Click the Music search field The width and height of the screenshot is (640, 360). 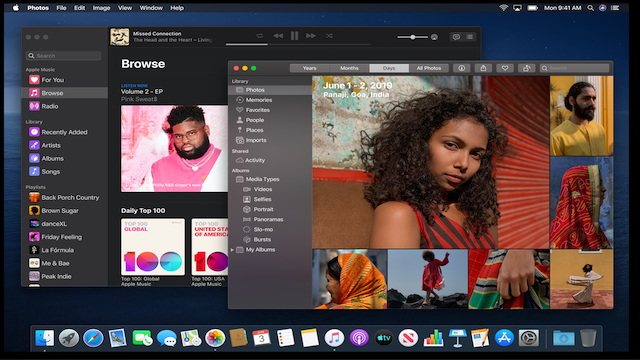pyautogui.click(x=63, y=56)
